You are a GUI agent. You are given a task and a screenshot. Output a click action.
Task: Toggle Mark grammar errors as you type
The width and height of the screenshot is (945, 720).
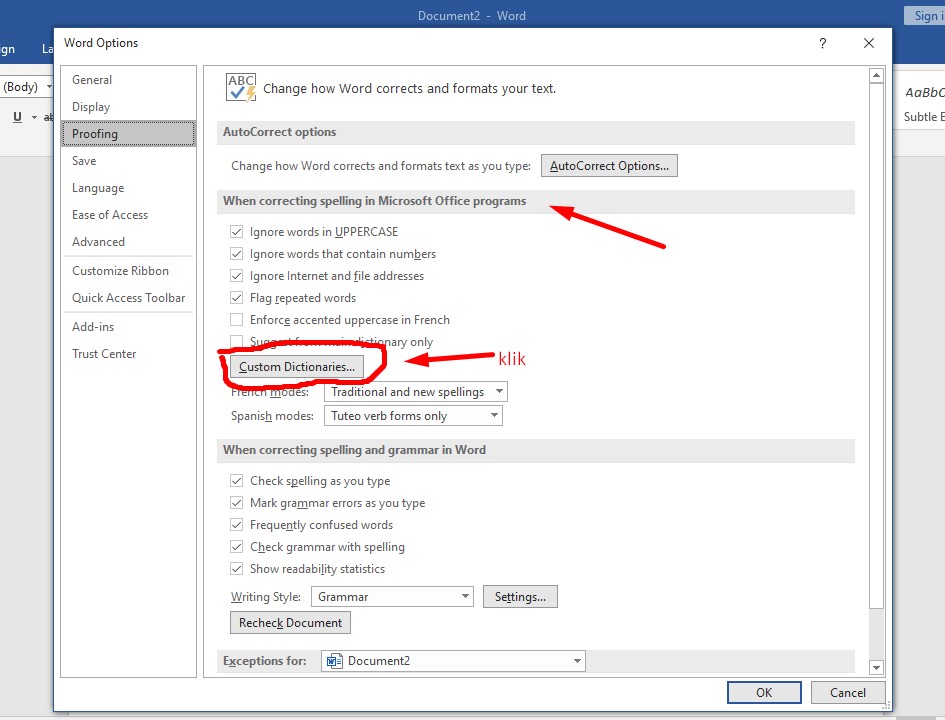[237, 503]
